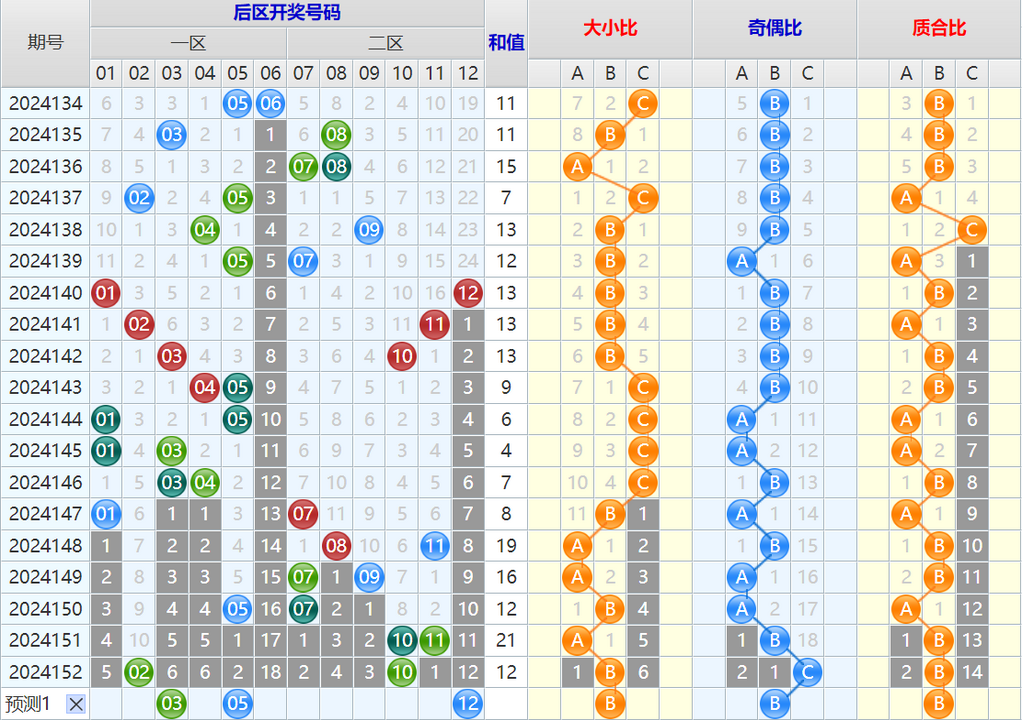
Task: Click blue ball 12 in 预测1 row
Action: (x=468, y=704)
